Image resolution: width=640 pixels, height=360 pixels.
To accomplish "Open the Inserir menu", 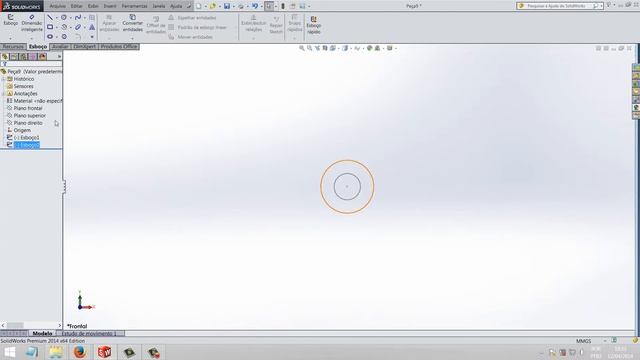I will click(109, 6).
